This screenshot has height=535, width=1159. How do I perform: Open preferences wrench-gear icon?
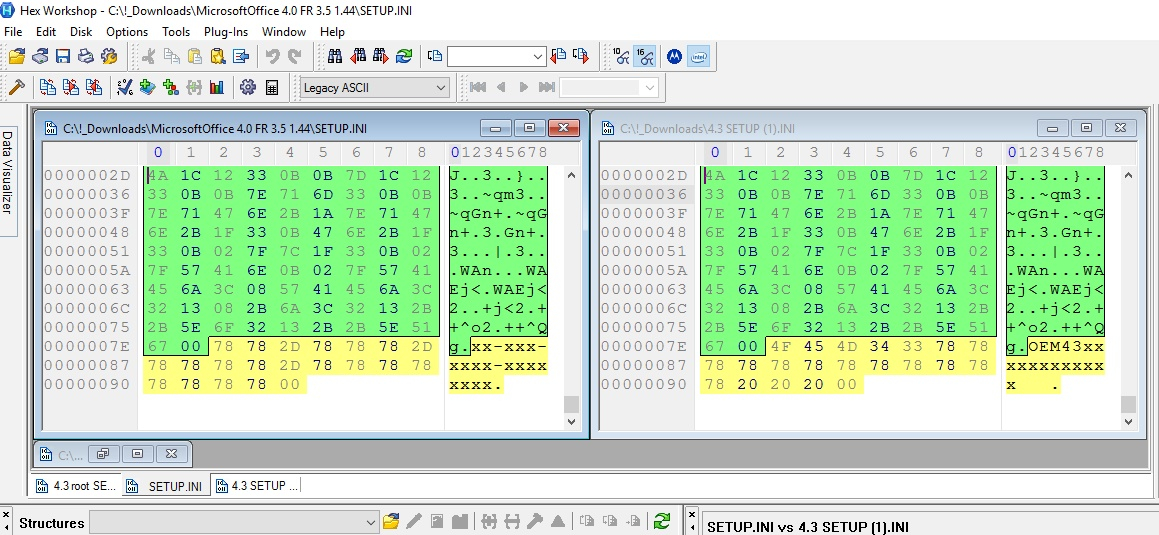[109, 56]
